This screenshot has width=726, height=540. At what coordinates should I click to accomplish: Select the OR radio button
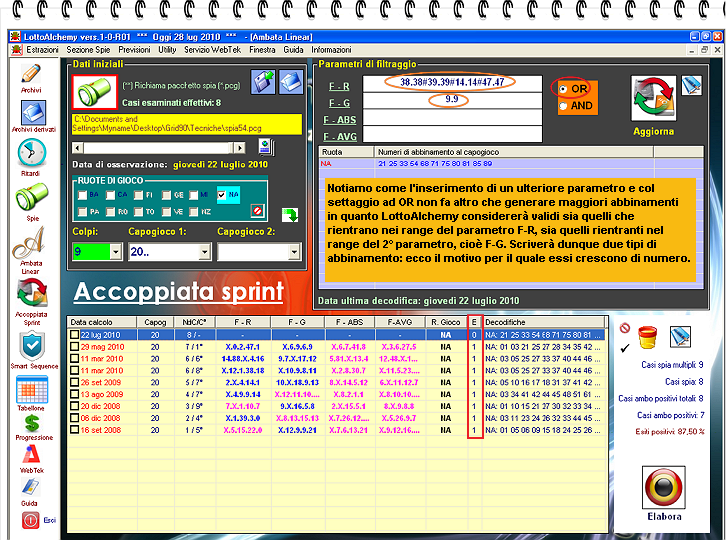pos(563,89)
